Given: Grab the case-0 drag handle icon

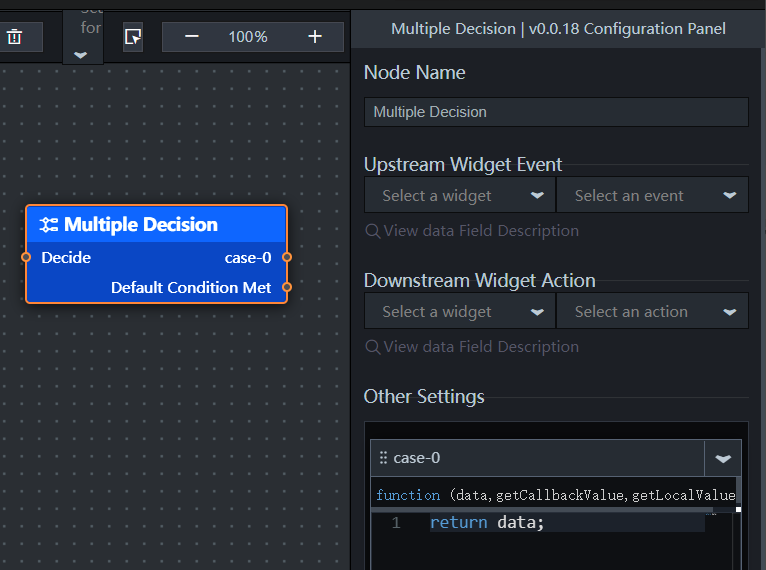Looking at the screenshot, I should click(x=383, y=458).
